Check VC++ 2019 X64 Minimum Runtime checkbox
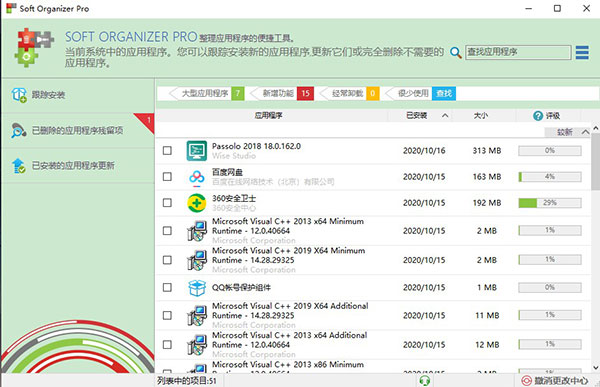Screen dimensions: 600x387 point(167,260)
